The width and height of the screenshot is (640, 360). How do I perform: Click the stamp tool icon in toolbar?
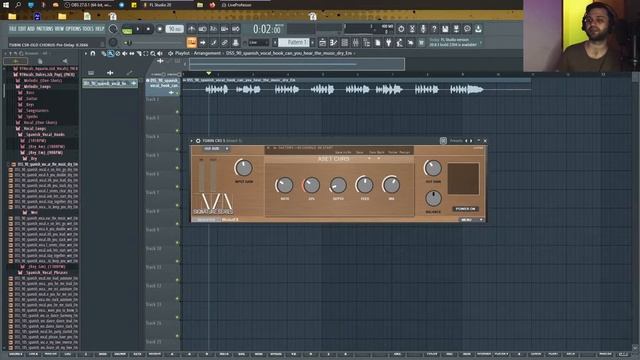pos(236,42)
